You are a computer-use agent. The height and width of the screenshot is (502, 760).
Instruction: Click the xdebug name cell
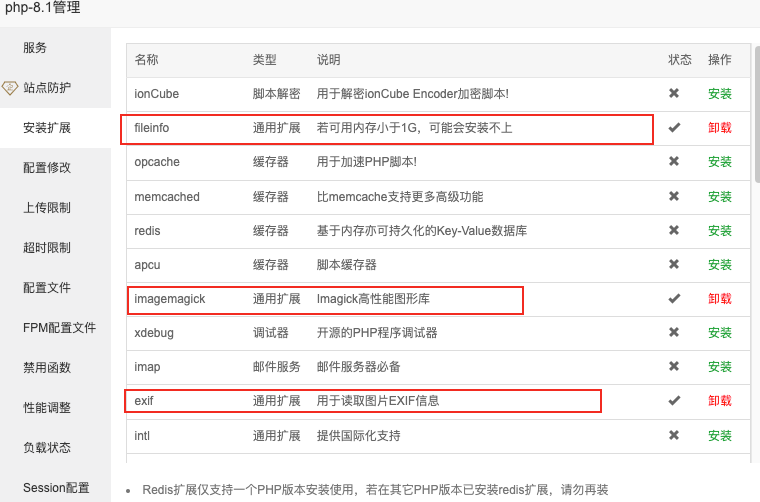tap(154, 333)
